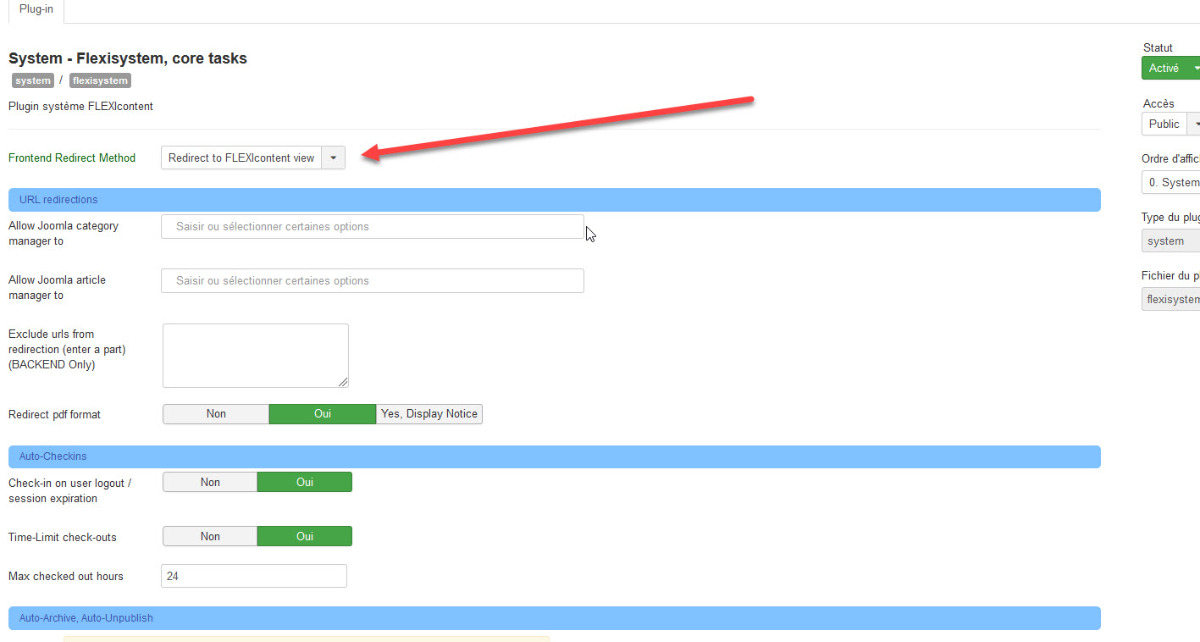Open the Plug-in tab
The image size is (1200, 642).
(x=37, y=10)
